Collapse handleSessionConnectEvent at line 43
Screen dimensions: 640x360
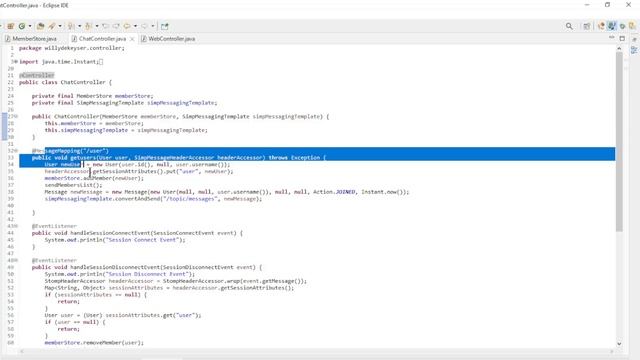tap(16, 226)
